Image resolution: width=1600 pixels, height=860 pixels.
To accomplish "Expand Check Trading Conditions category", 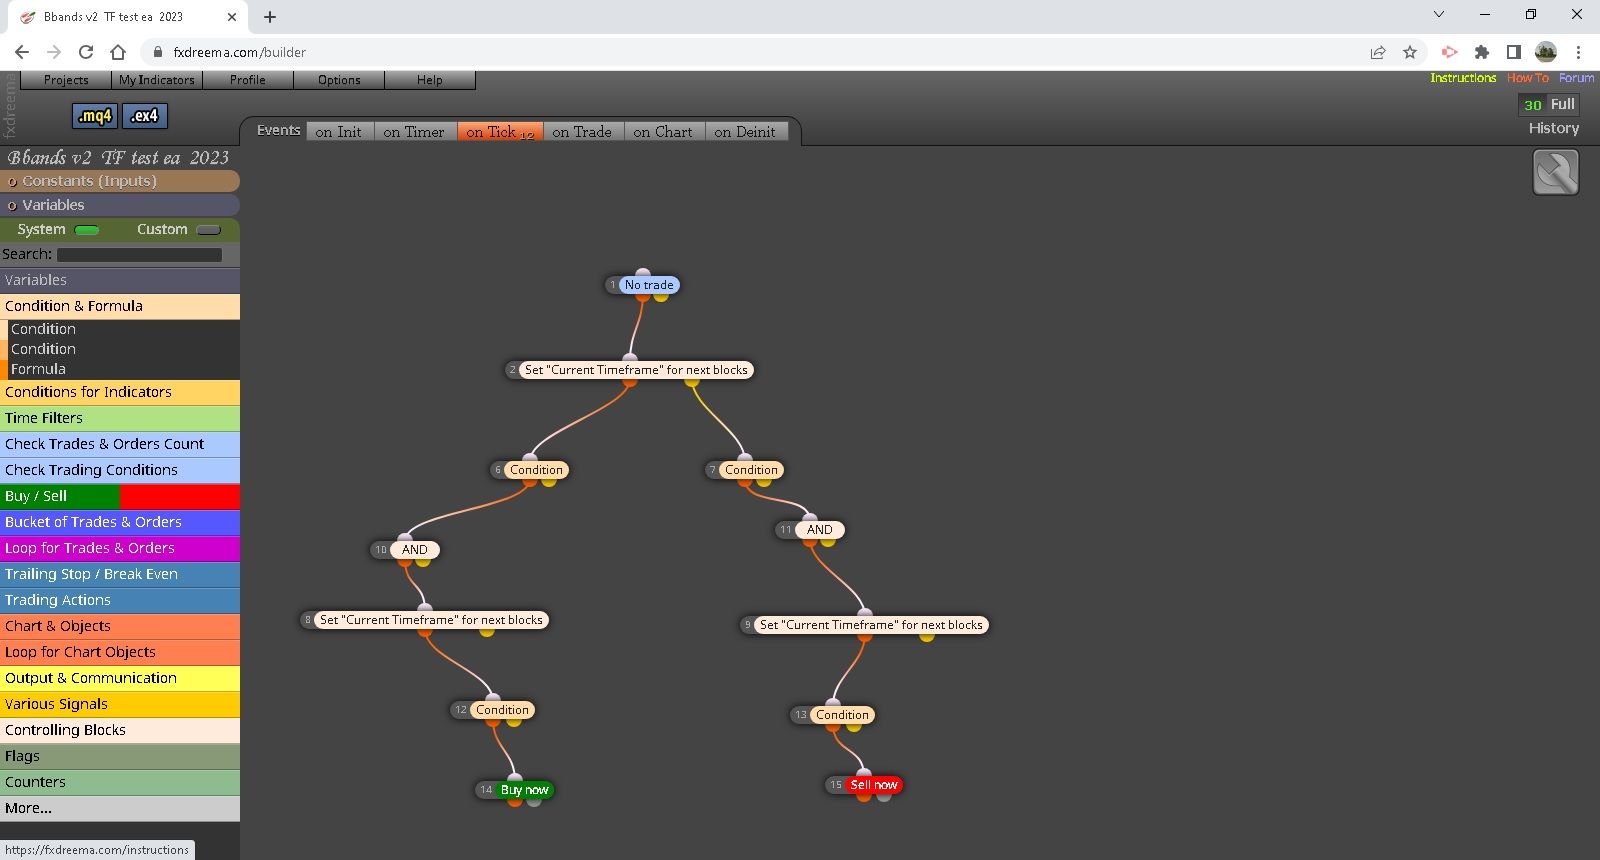I will [x=120, y=470].
